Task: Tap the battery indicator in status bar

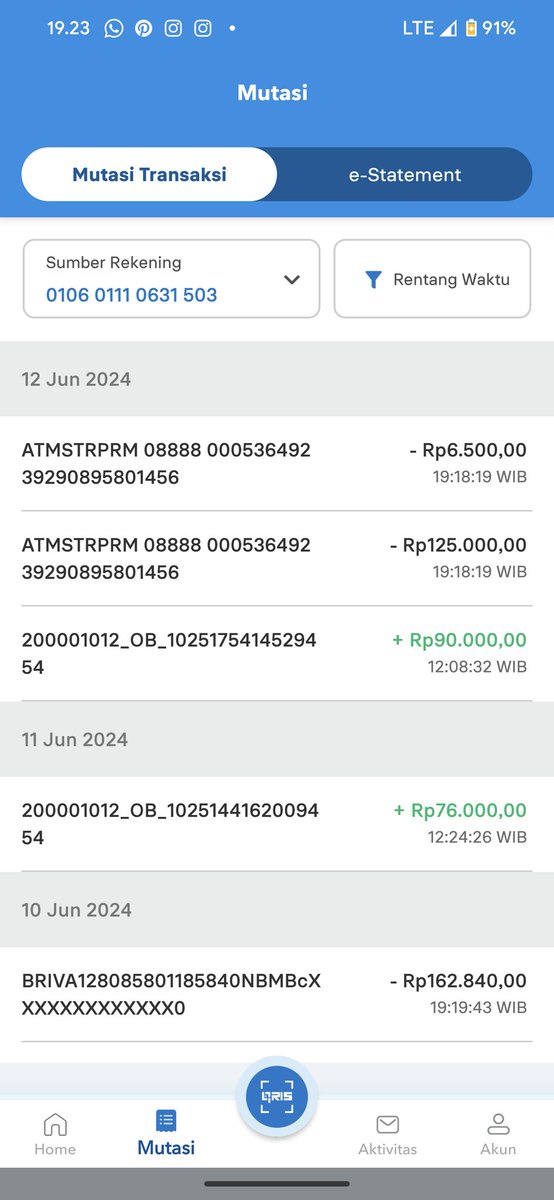Action: [x=470, y=28]
